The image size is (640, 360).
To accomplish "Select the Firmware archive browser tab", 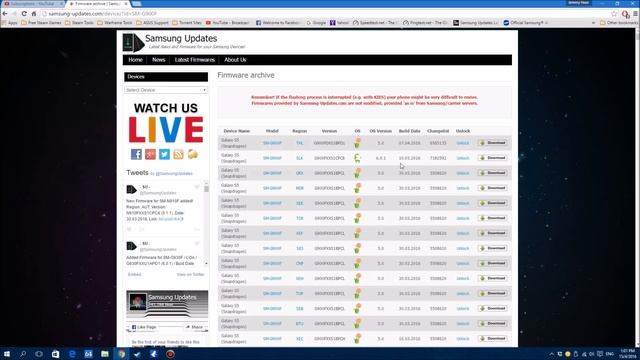I will (98, 4).
